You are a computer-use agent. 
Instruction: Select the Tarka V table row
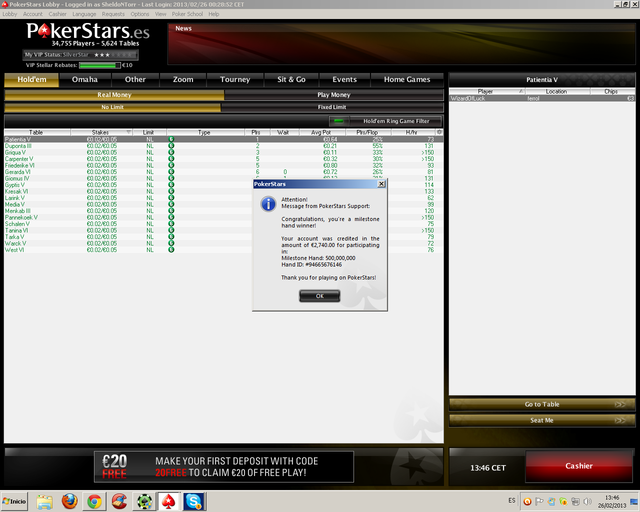click(x=224, y=237)
